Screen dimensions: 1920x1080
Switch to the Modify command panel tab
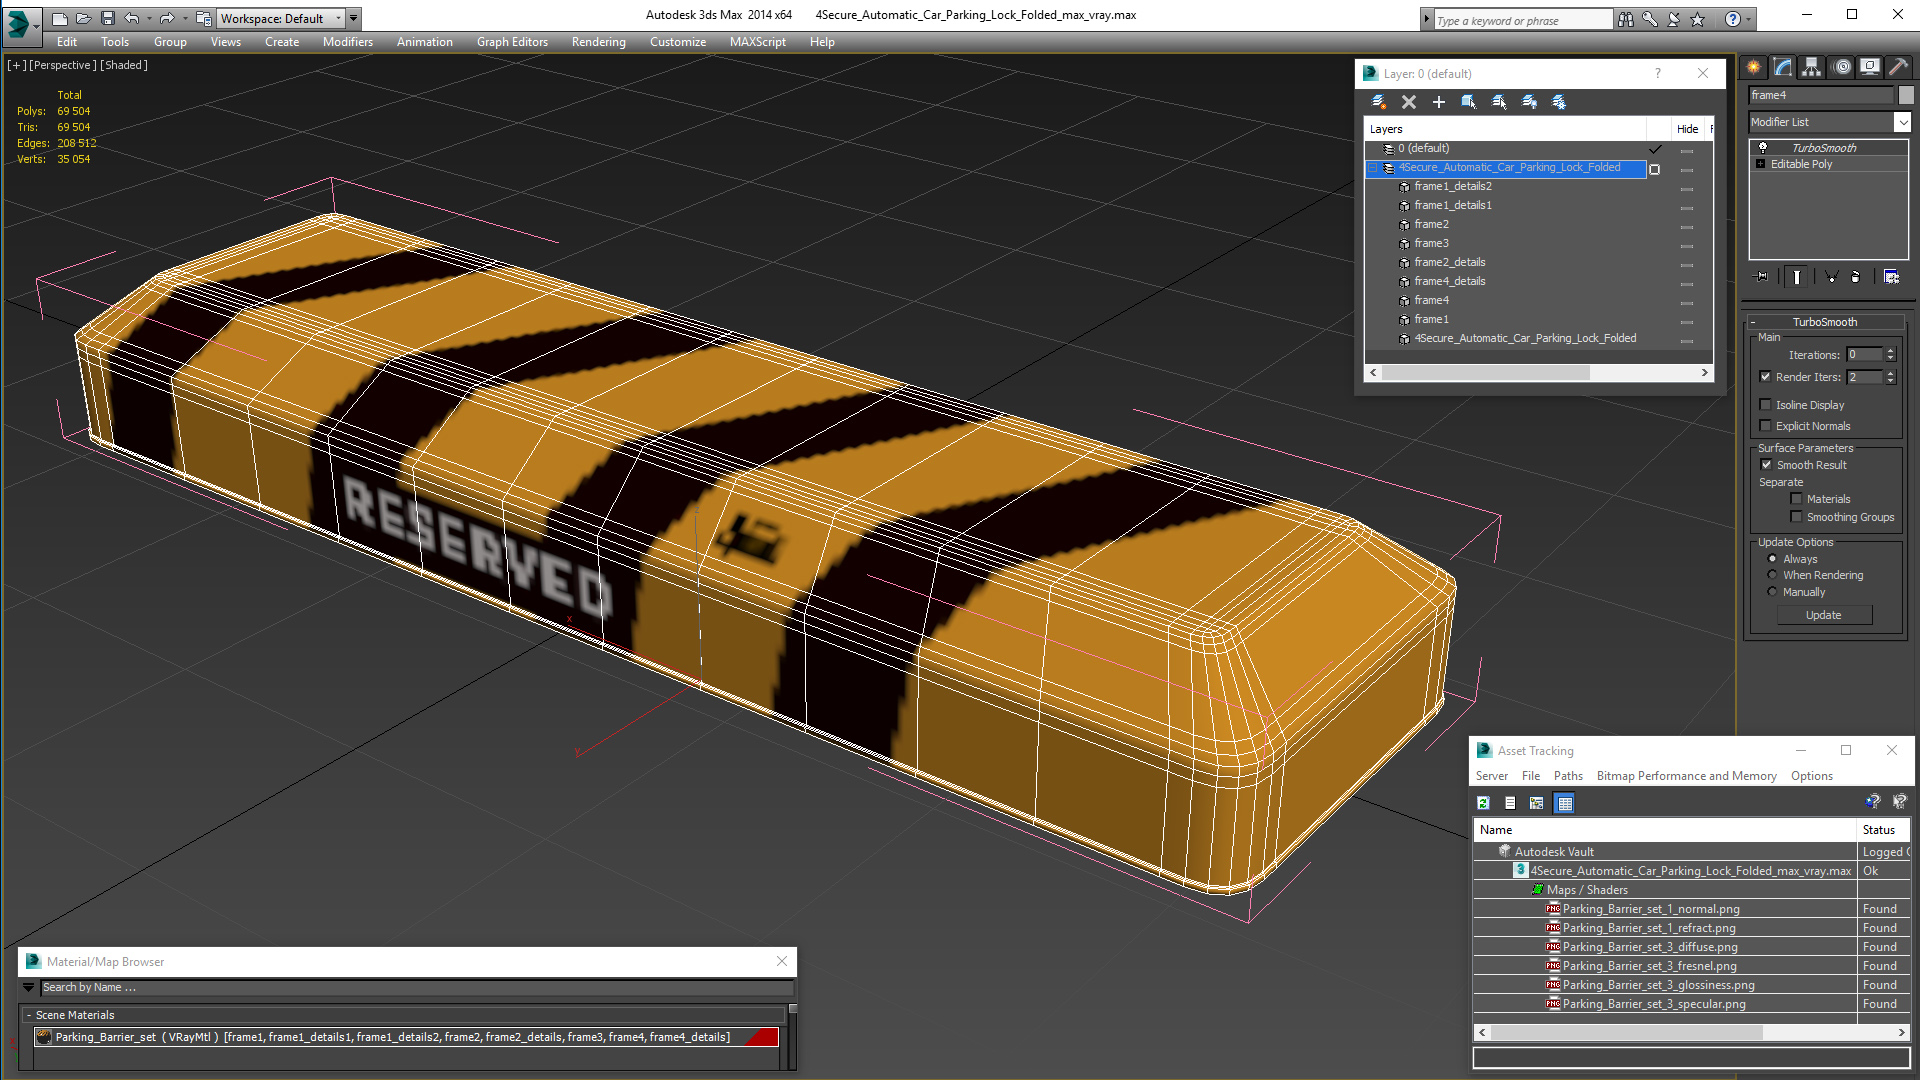[1782, 67]
